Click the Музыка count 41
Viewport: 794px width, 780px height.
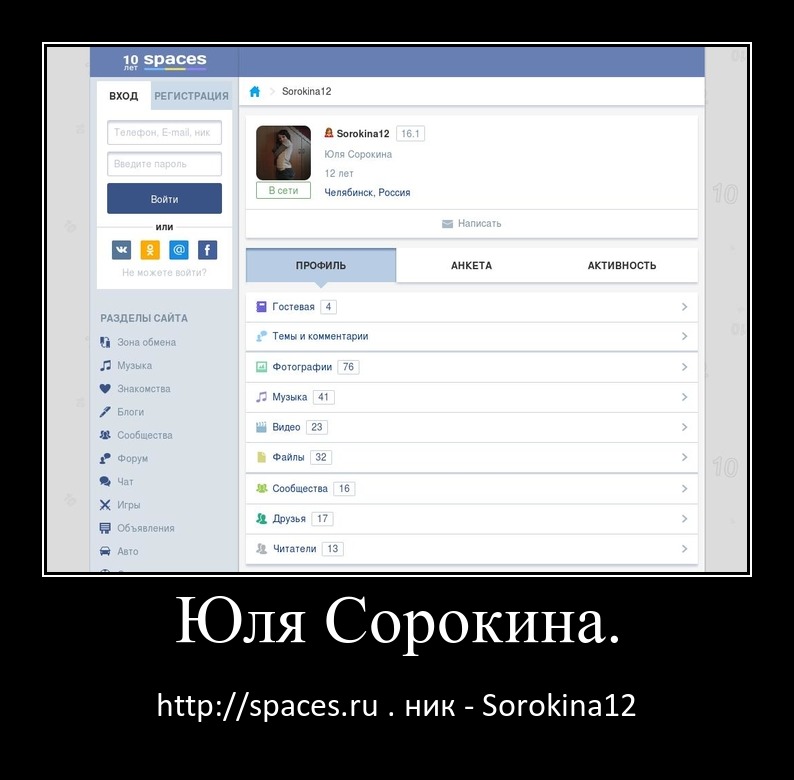(x=324, y=397)
